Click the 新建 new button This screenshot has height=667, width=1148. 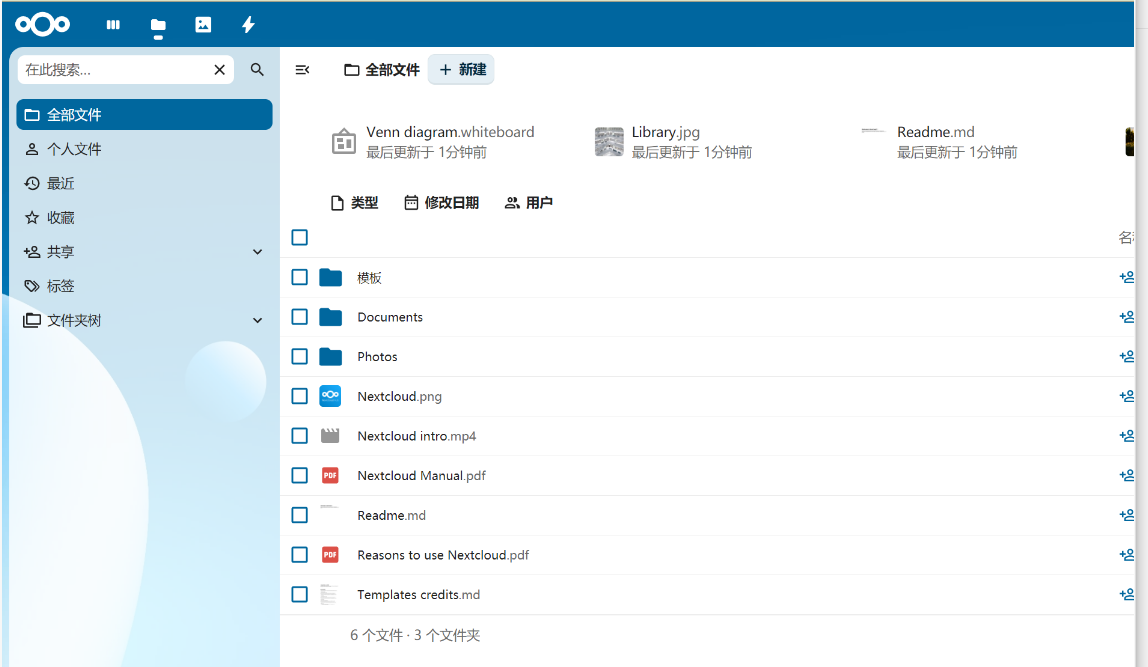click(x=462, y=70)
